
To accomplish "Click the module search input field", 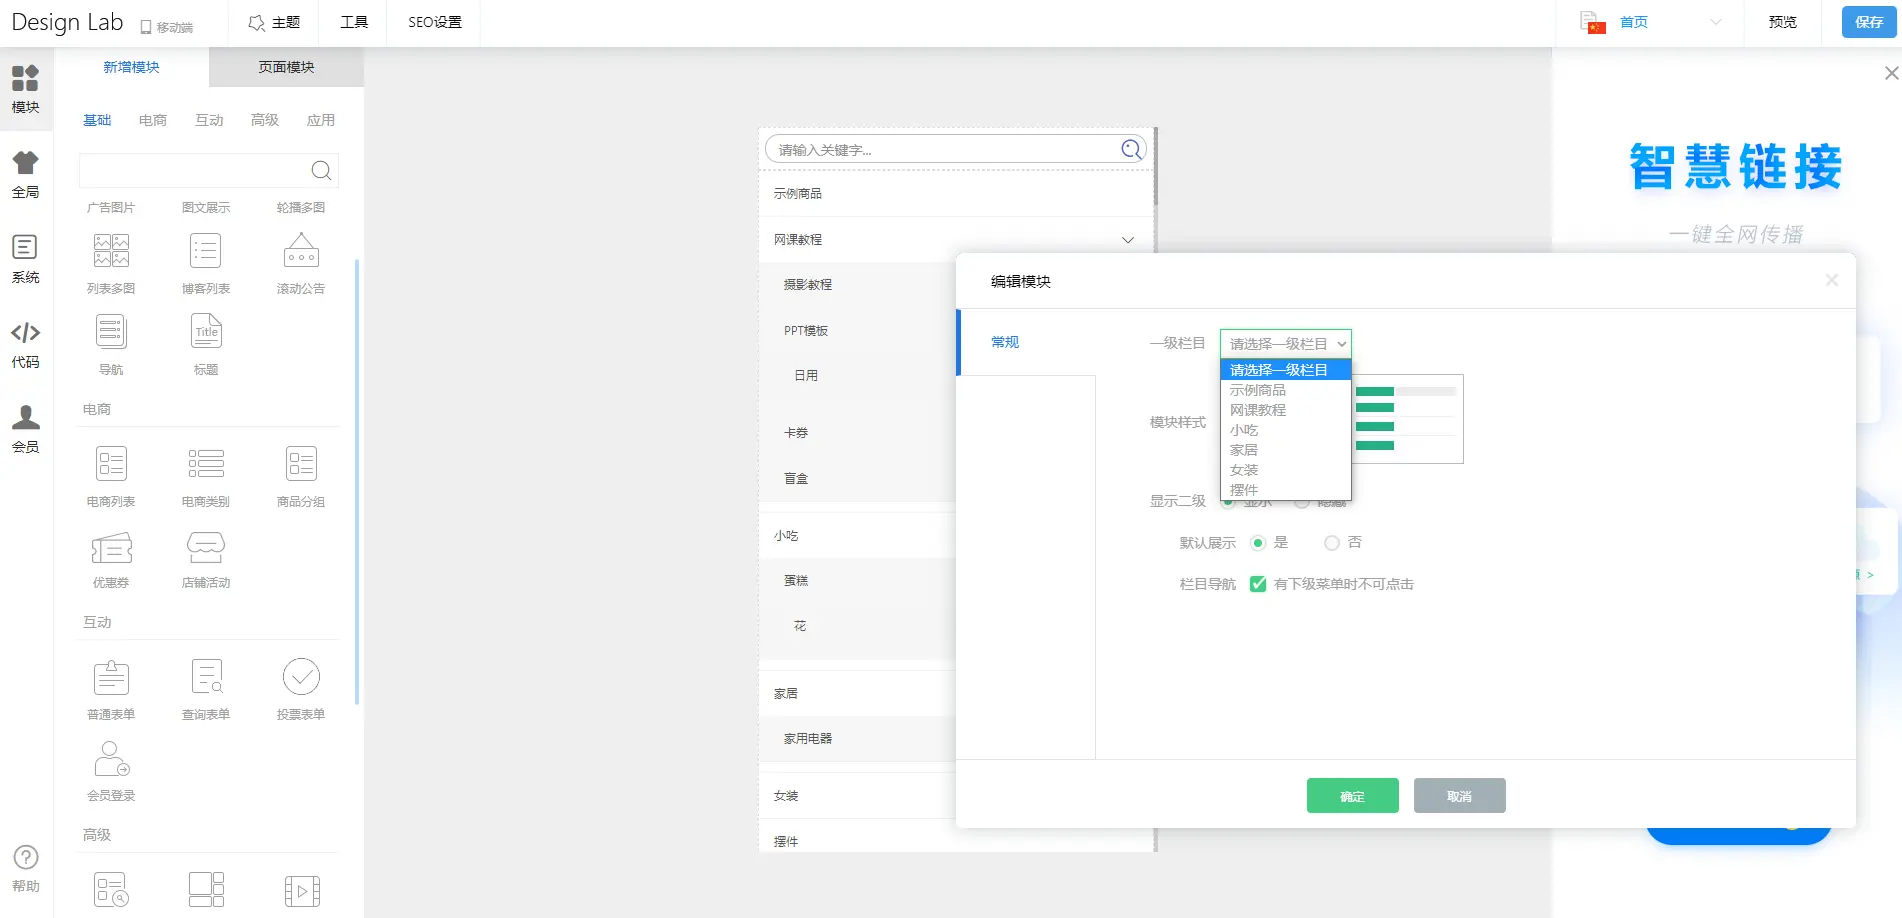I will (x=195, y=170).
